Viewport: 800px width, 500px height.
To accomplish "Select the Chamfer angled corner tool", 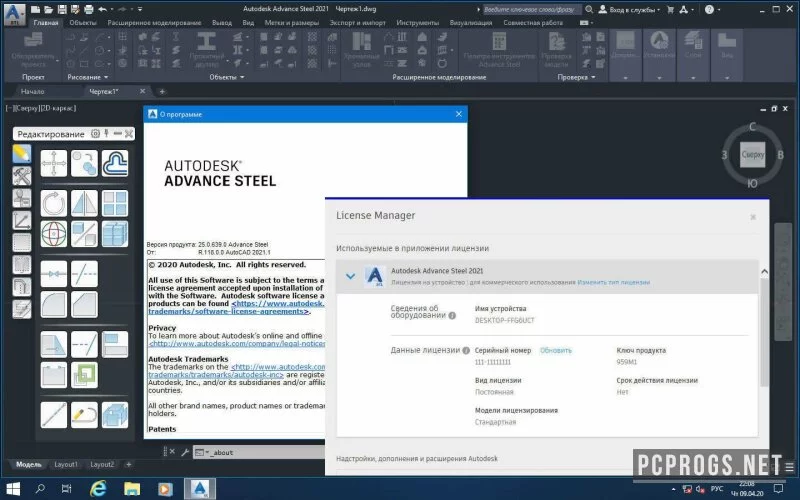I will tap(84, 305).
